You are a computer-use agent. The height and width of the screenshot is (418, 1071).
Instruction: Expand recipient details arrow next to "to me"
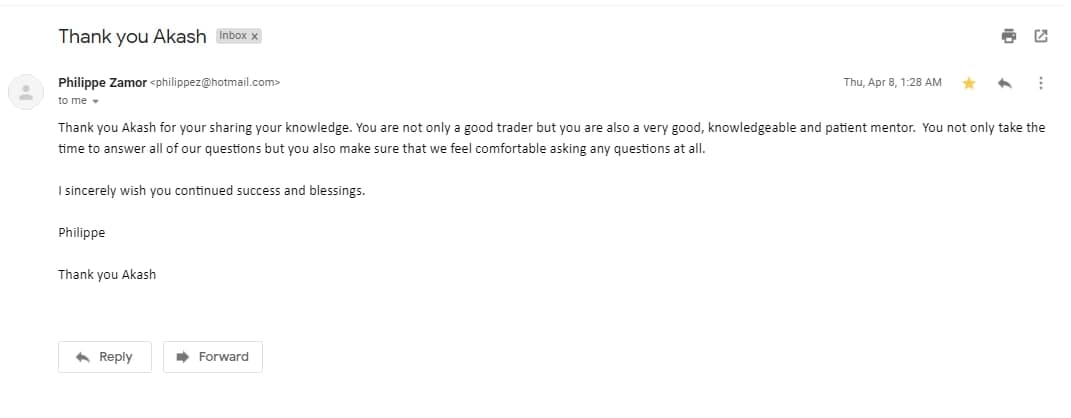point(96,101)
